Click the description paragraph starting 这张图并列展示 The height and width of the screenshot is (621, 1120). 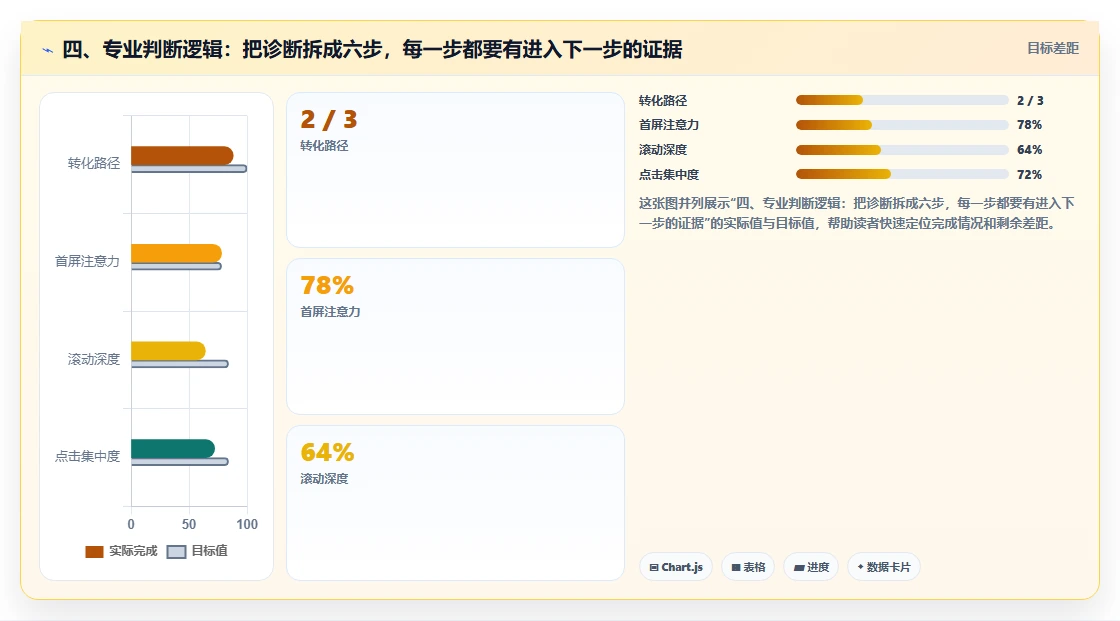(856, 213)
